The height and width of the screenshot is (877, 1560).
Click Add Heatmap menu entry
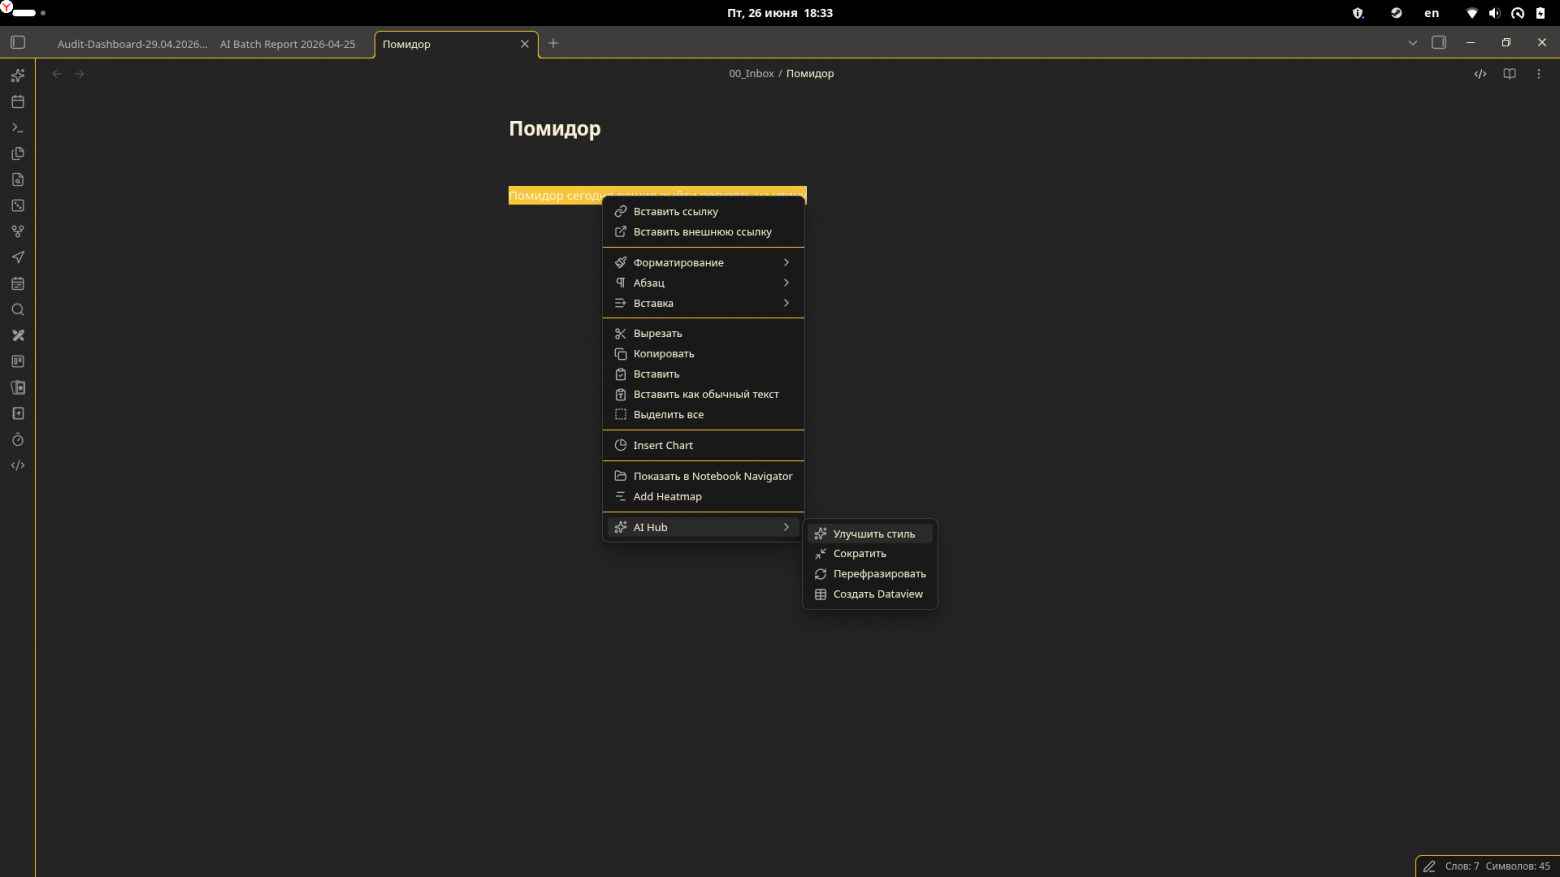click(x=703, y=497)
